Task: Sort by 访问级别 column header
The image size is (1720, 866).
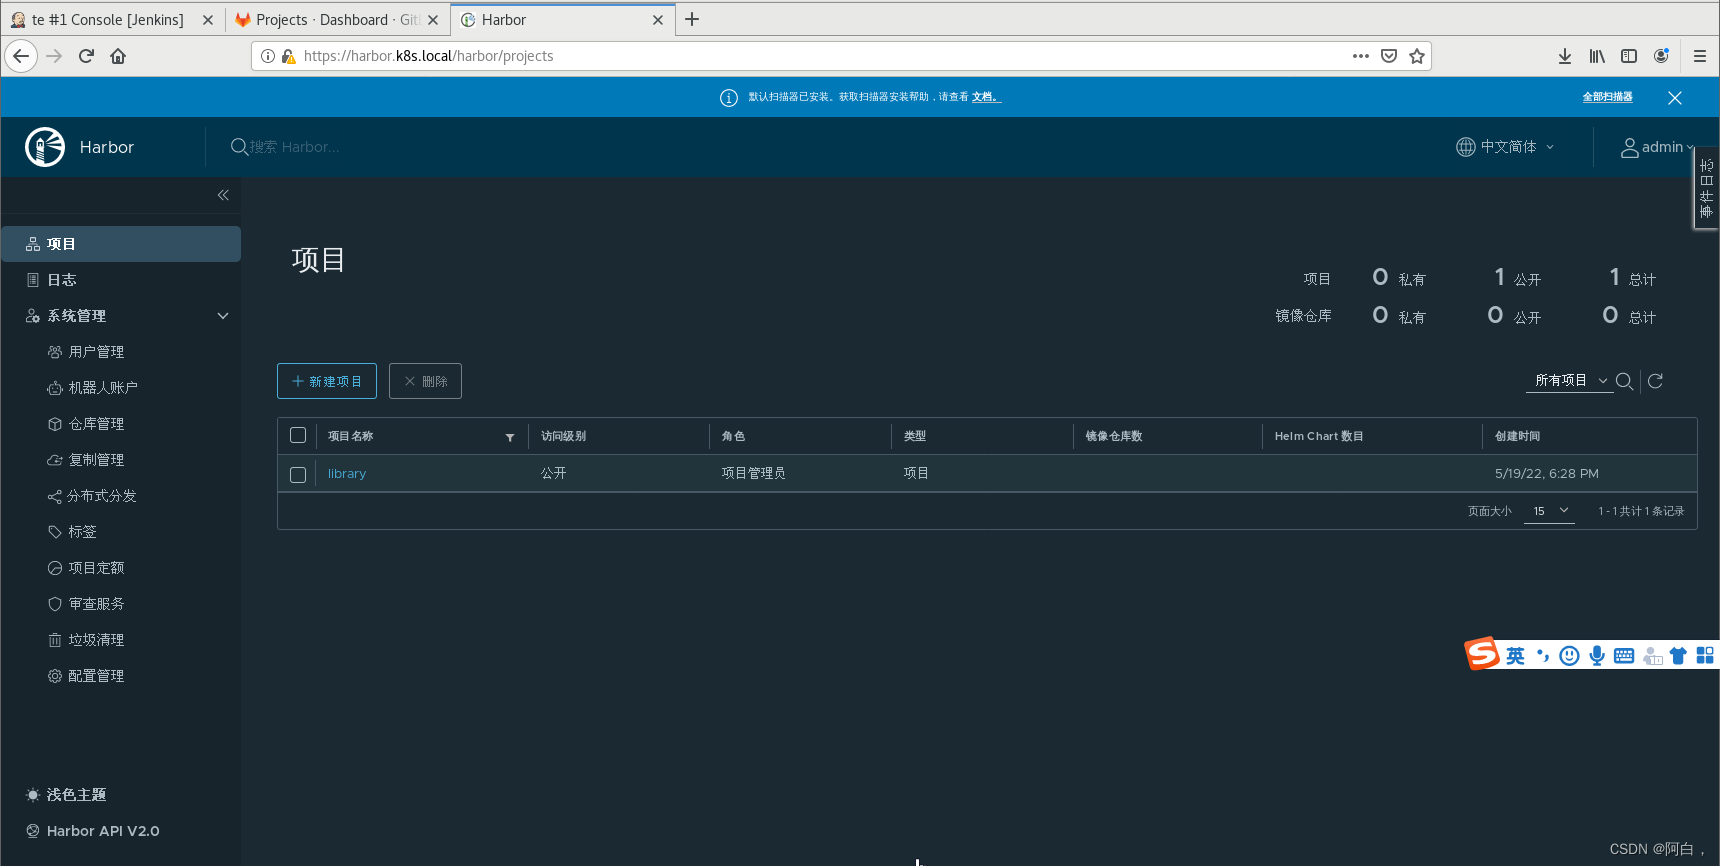Action: (564, 436)
